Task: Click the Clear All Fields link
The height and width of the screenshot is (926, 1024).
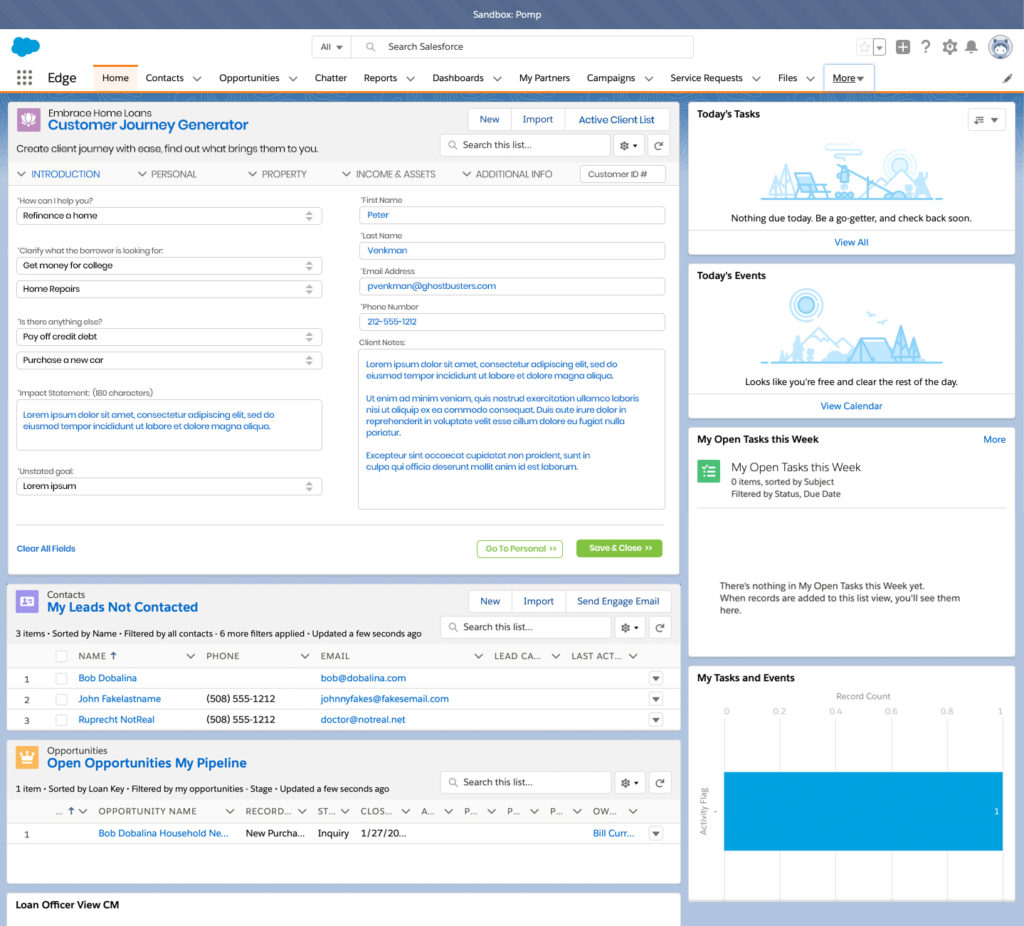Action: point(46,549)
